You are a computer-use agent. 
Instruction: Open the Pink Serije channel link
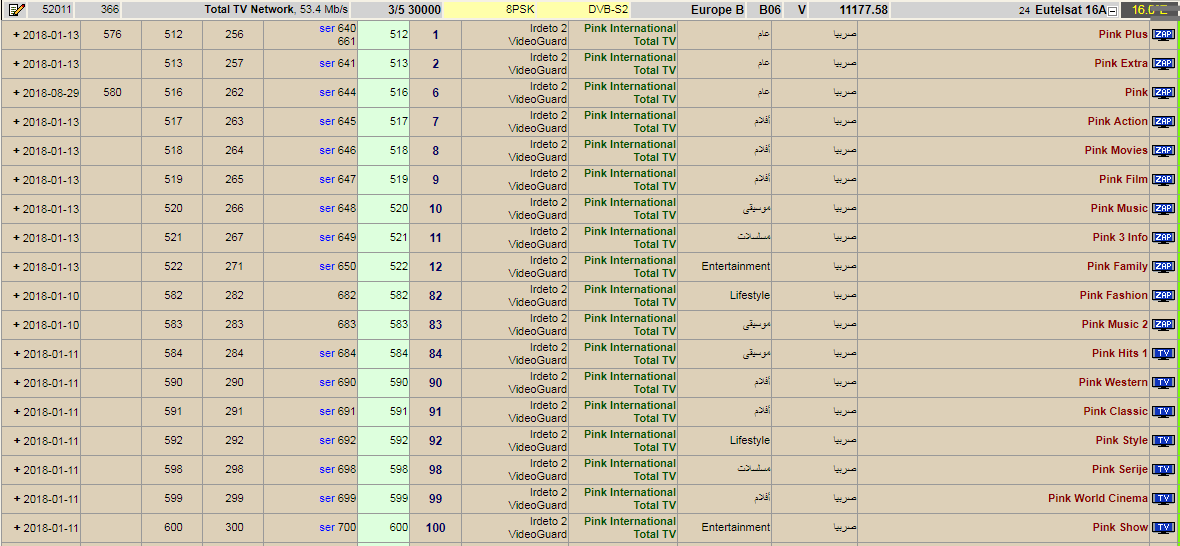coord(1120,470)
